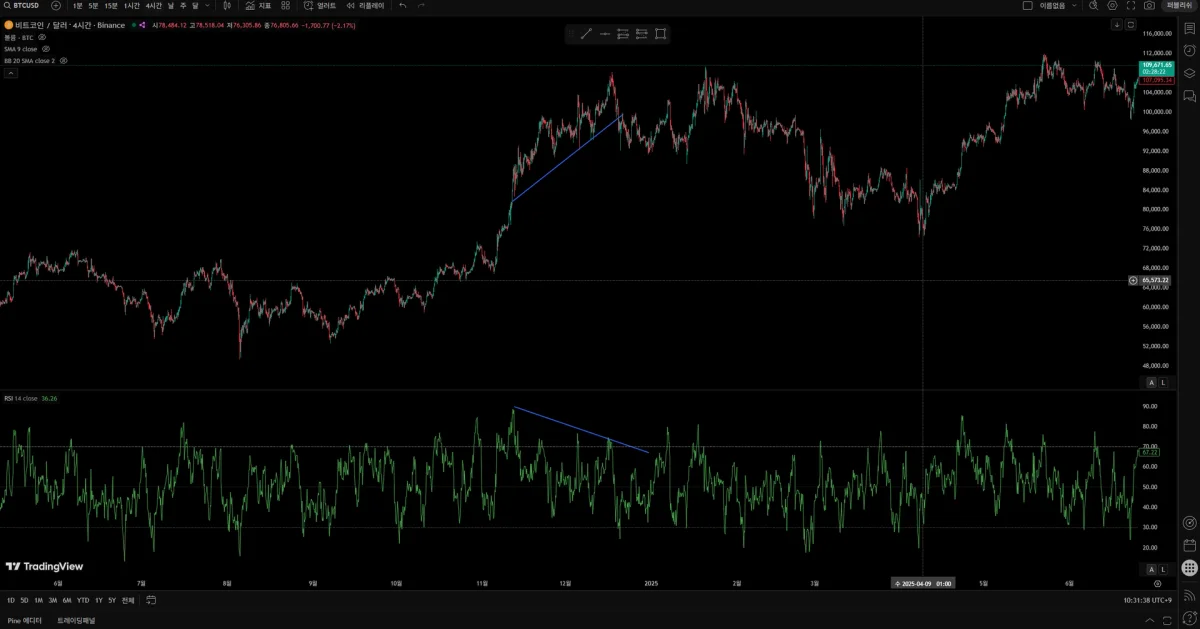Select the 1분 timeframe

pos(78,5)
